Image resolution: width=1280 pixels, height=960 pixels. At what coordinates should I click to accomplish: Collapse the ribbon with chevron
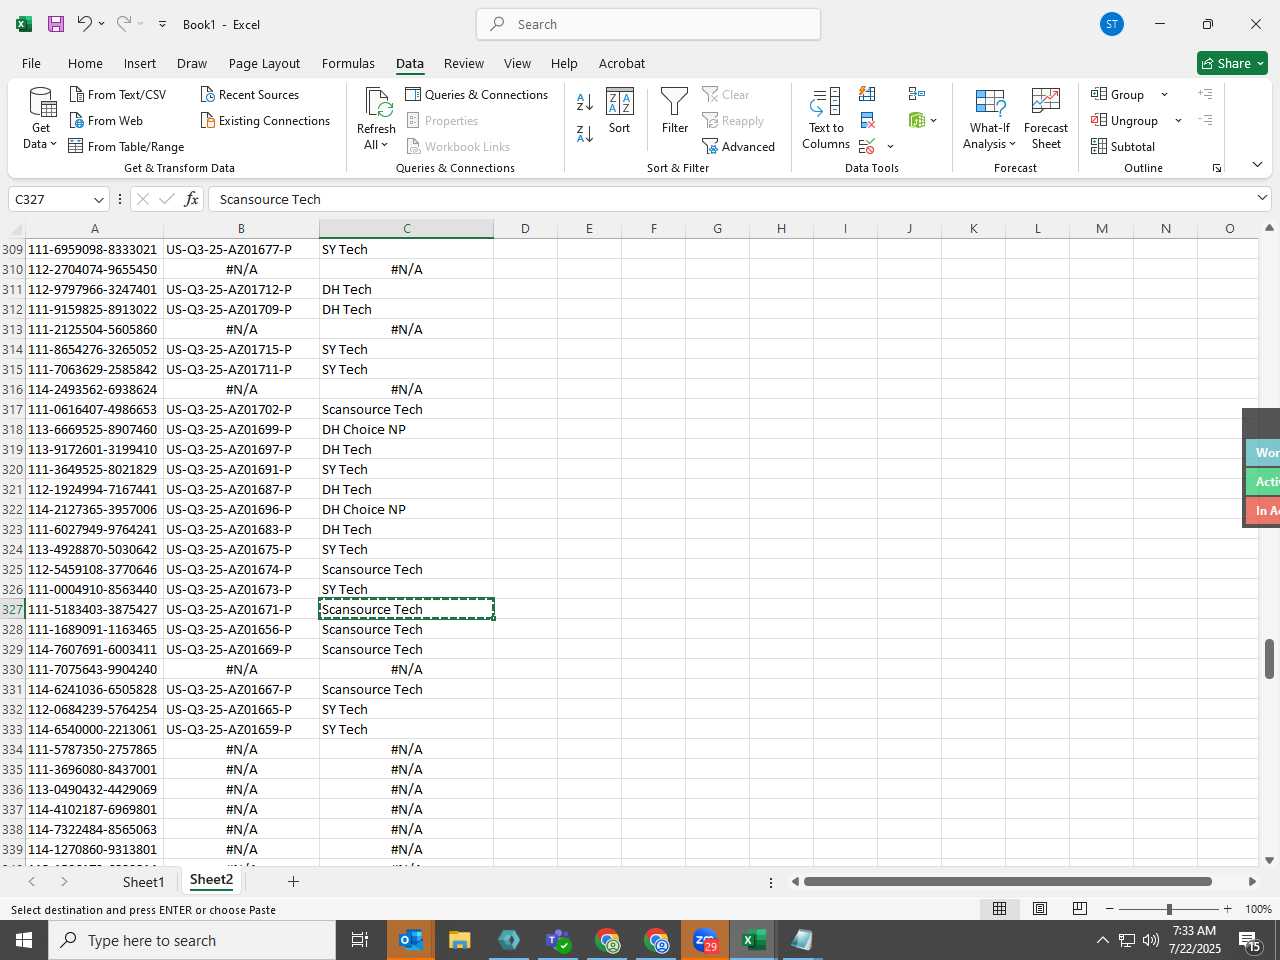[1257, 165]
